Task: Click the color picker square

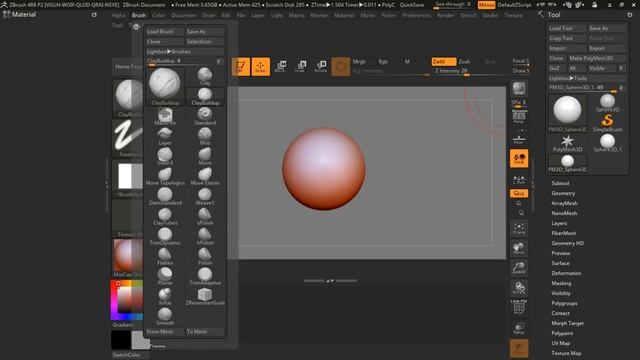Action: click(x=126, y=299)
